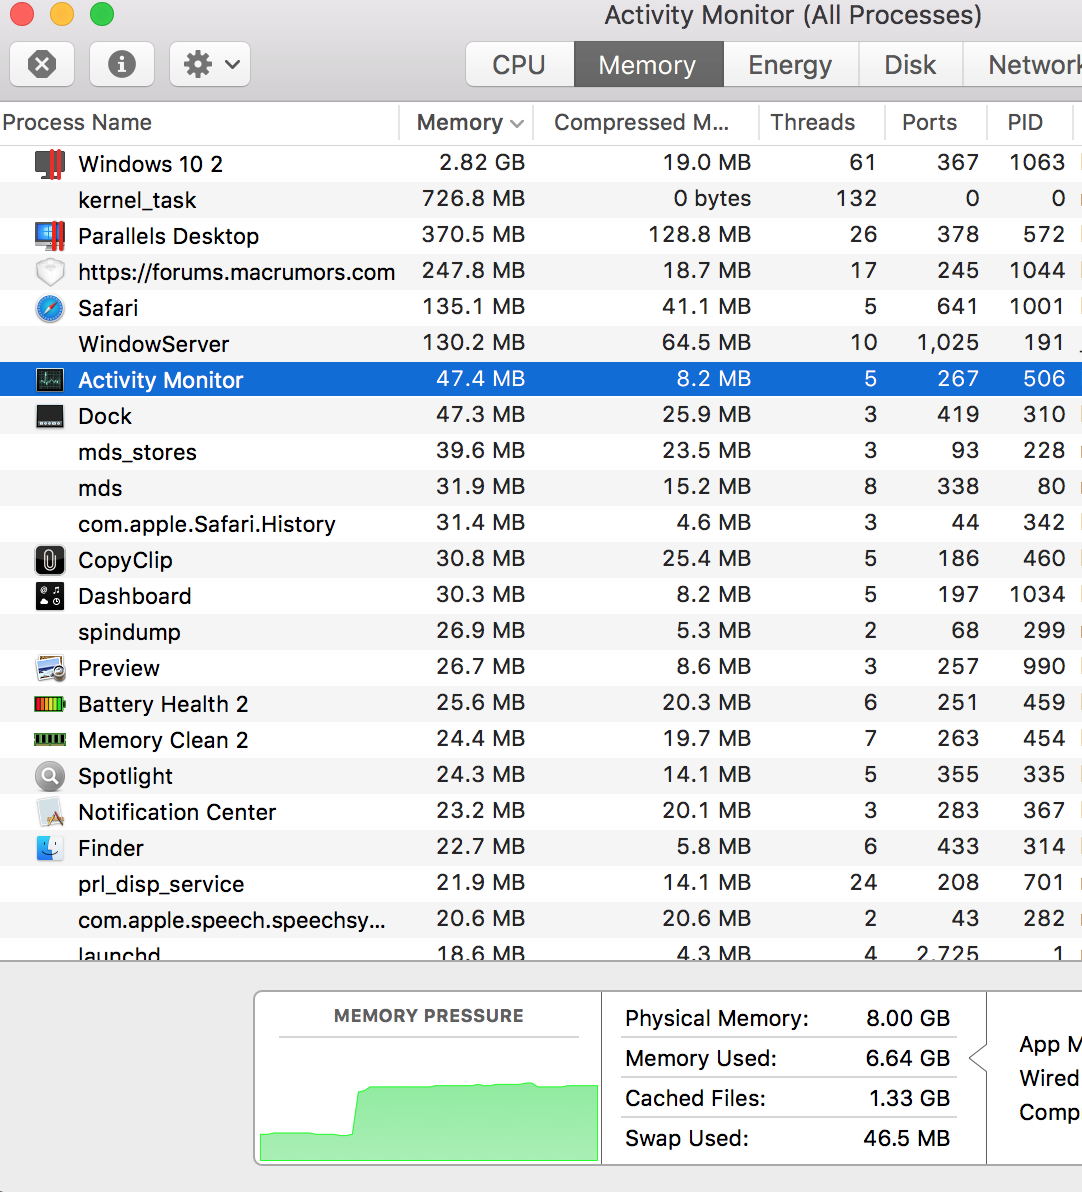Select the kernel_task process row
Screen dimensions: 1082x1192
[x=541, y=200]
